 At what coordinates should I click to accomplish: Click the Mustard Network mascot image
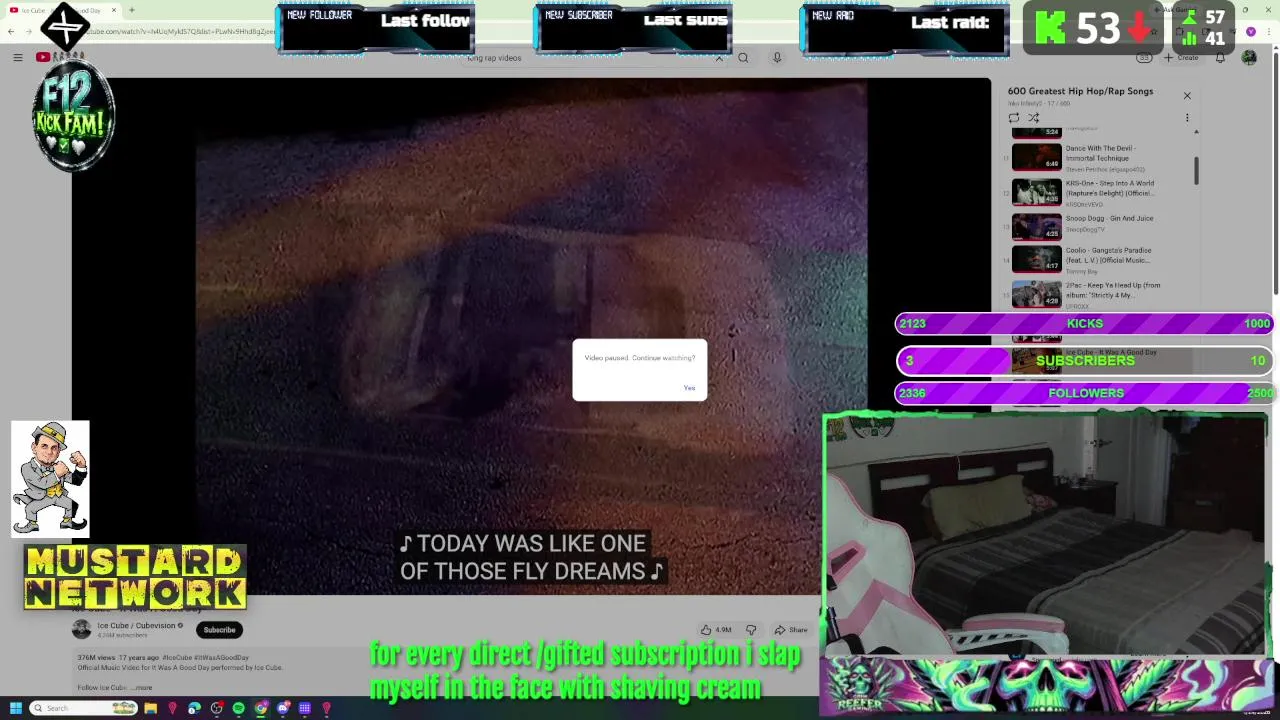pos(50,479)
